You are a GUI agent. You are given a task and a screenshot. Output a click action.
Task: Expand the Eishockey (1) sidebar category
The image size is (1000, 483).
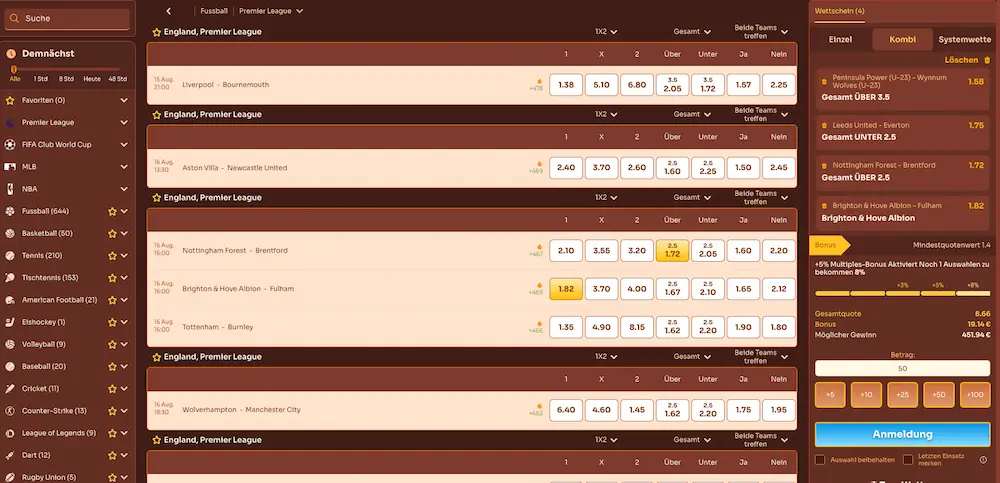(124, 322)
